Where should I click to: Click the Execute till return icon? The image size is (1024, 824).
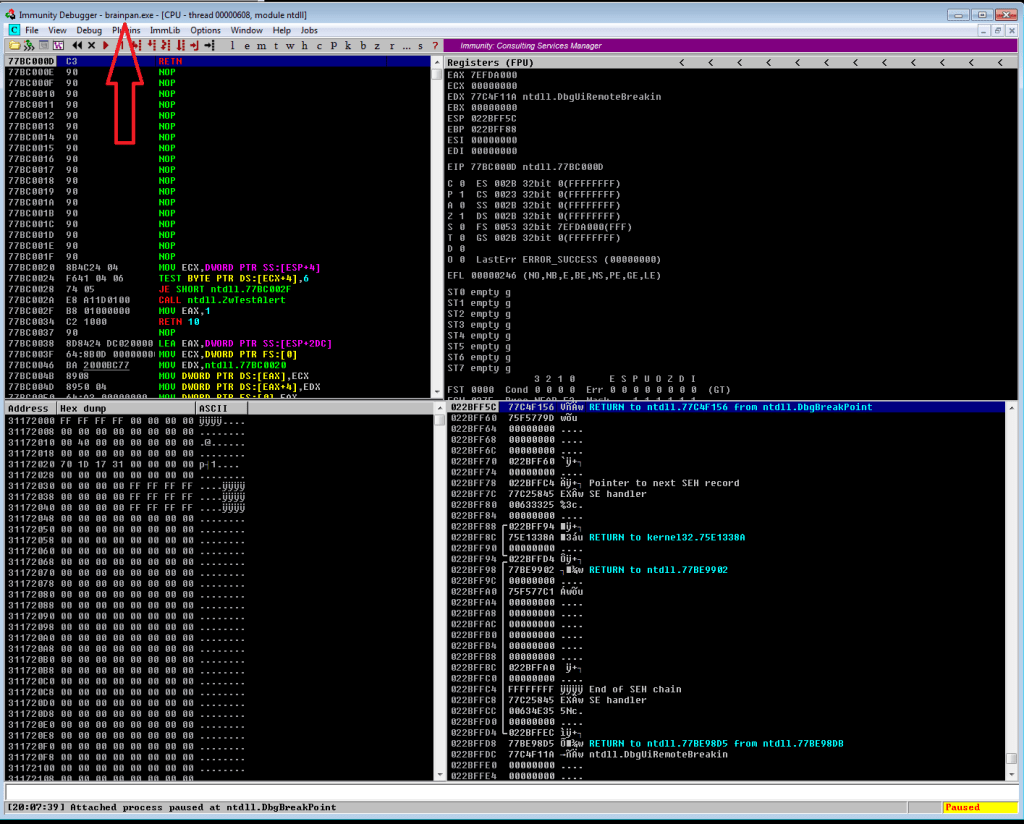[196, 45]
